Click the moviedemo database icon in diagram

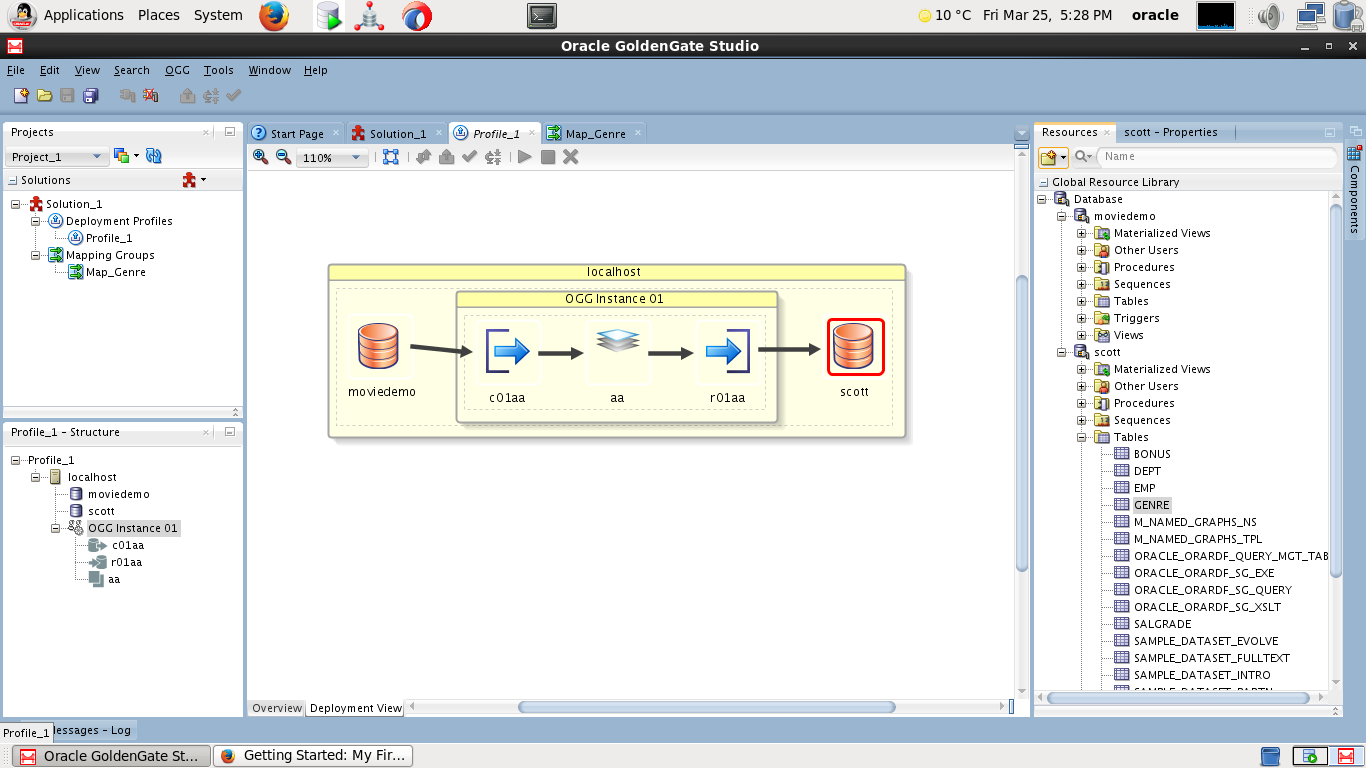pos(378,346)
